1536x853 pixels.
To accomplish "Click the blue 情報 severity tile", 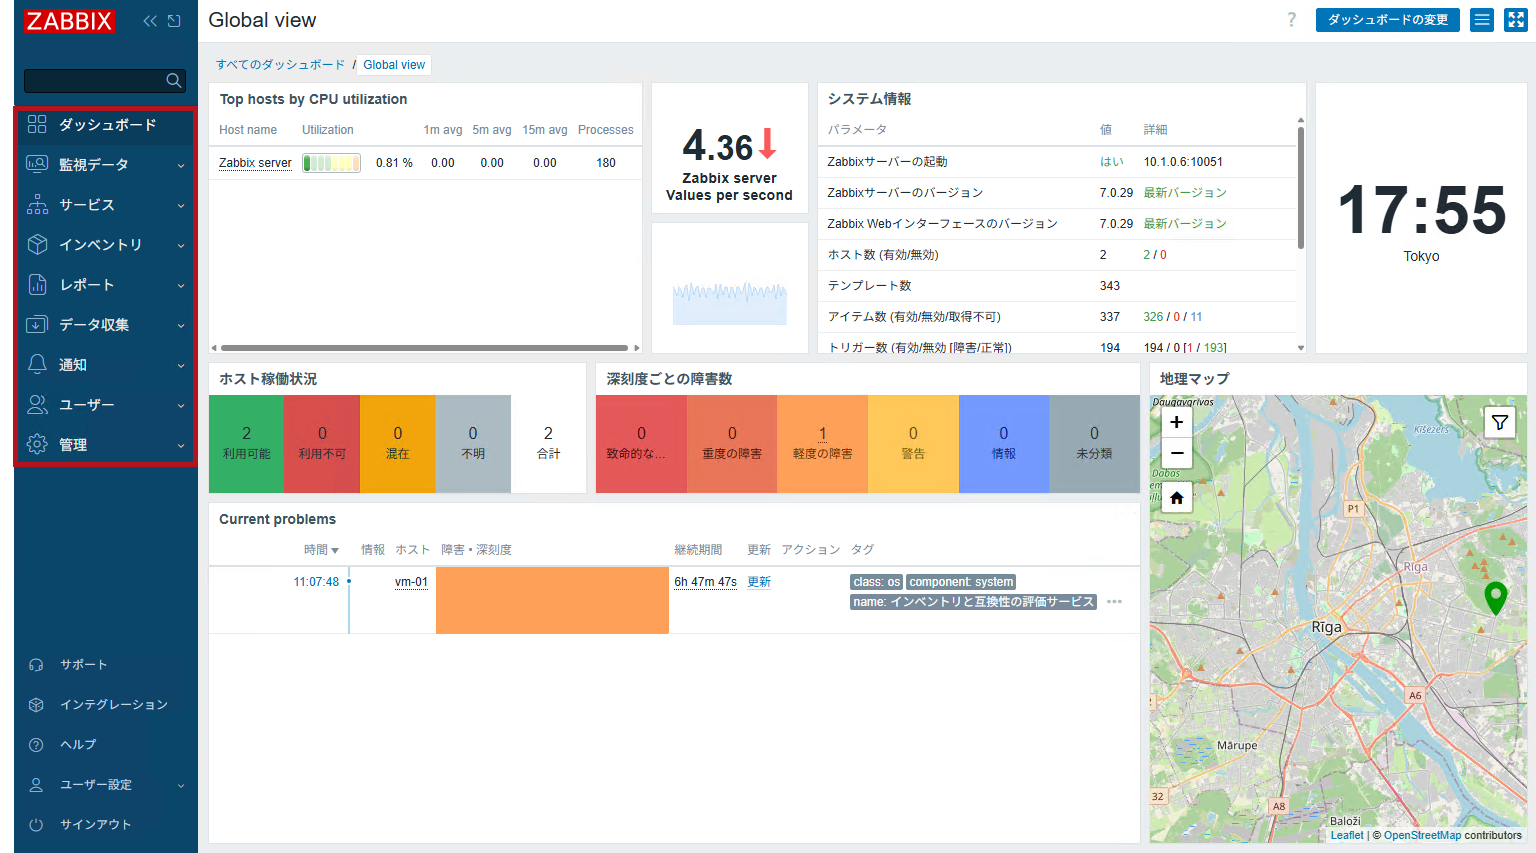I will click(x=1004, y=443).
